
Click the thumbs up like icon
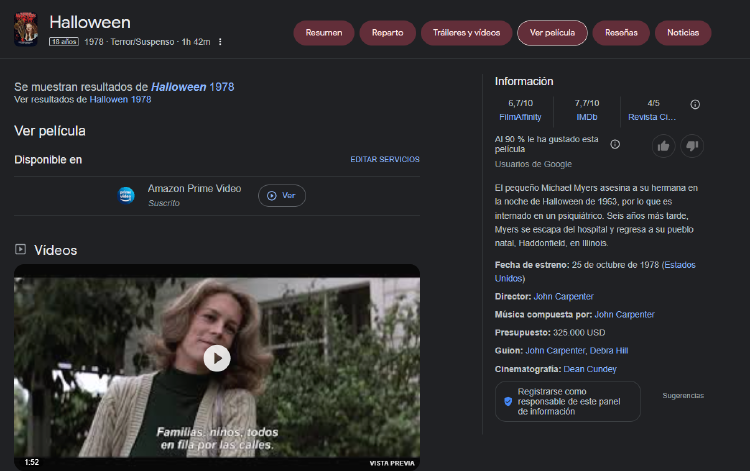[x=662, y=146]
